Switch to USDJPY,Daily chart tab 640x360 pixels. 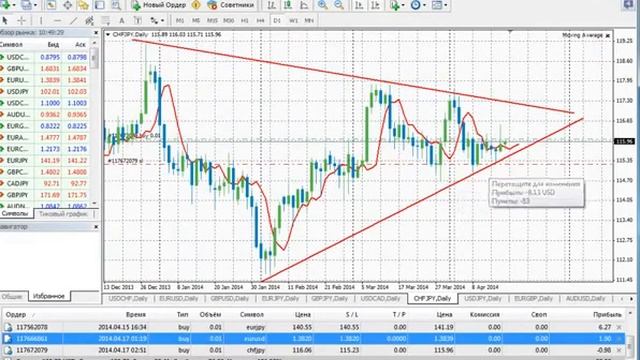click(x=483, y=299)
